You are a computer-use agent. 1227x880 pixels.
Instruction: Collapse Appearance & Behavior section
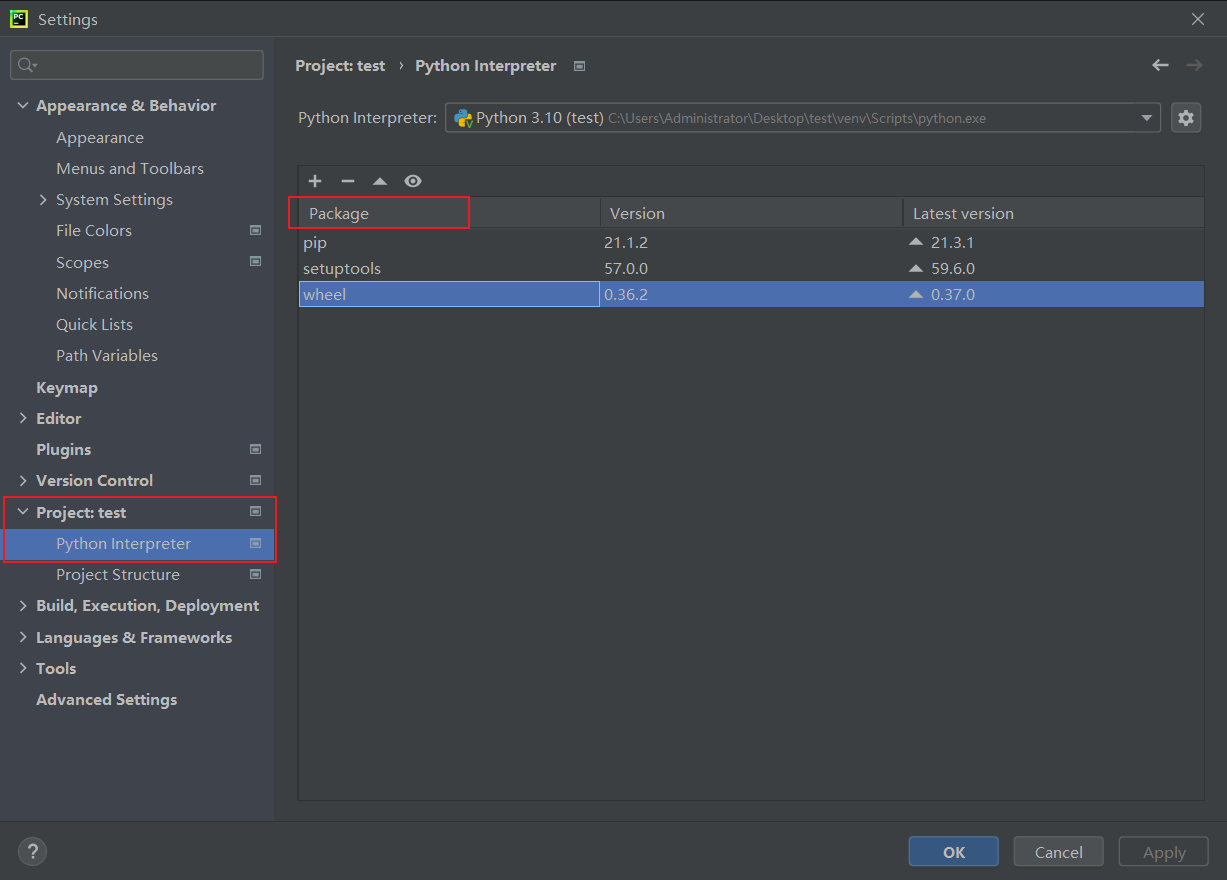pyautogui.click(x=23, y=105)
